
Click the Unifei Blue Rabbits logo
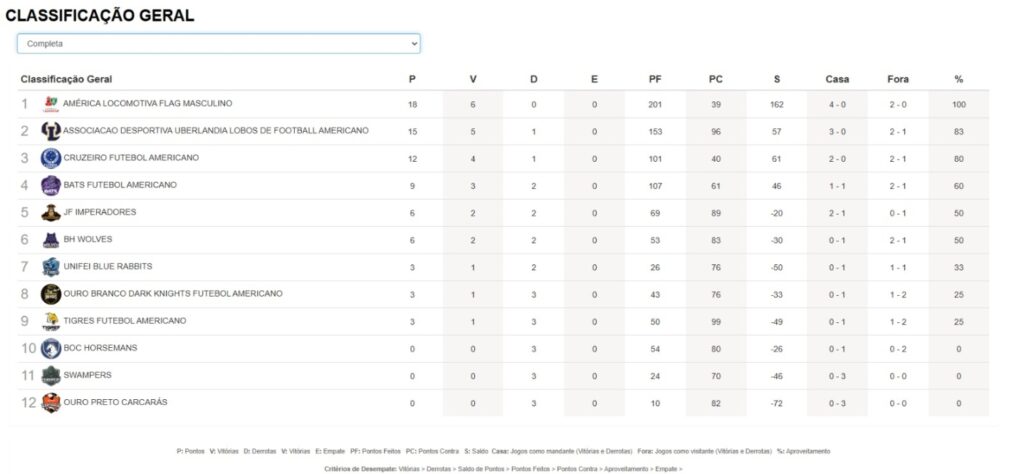click(x=50, y=267)
